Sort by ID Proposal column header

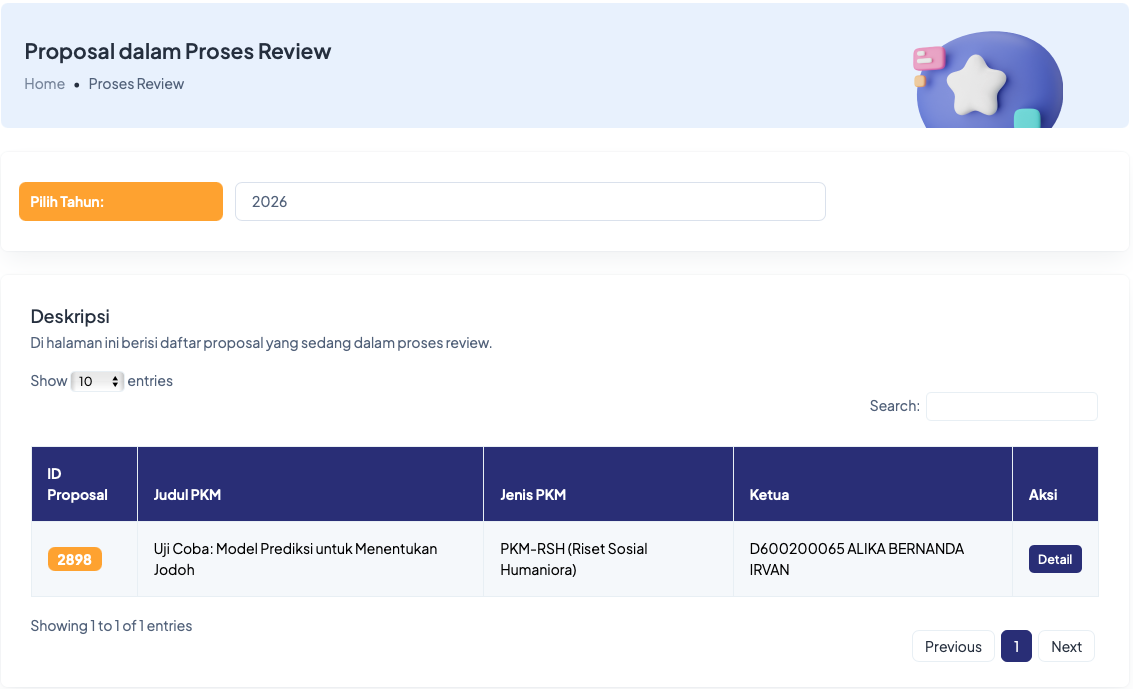point(85,484)
